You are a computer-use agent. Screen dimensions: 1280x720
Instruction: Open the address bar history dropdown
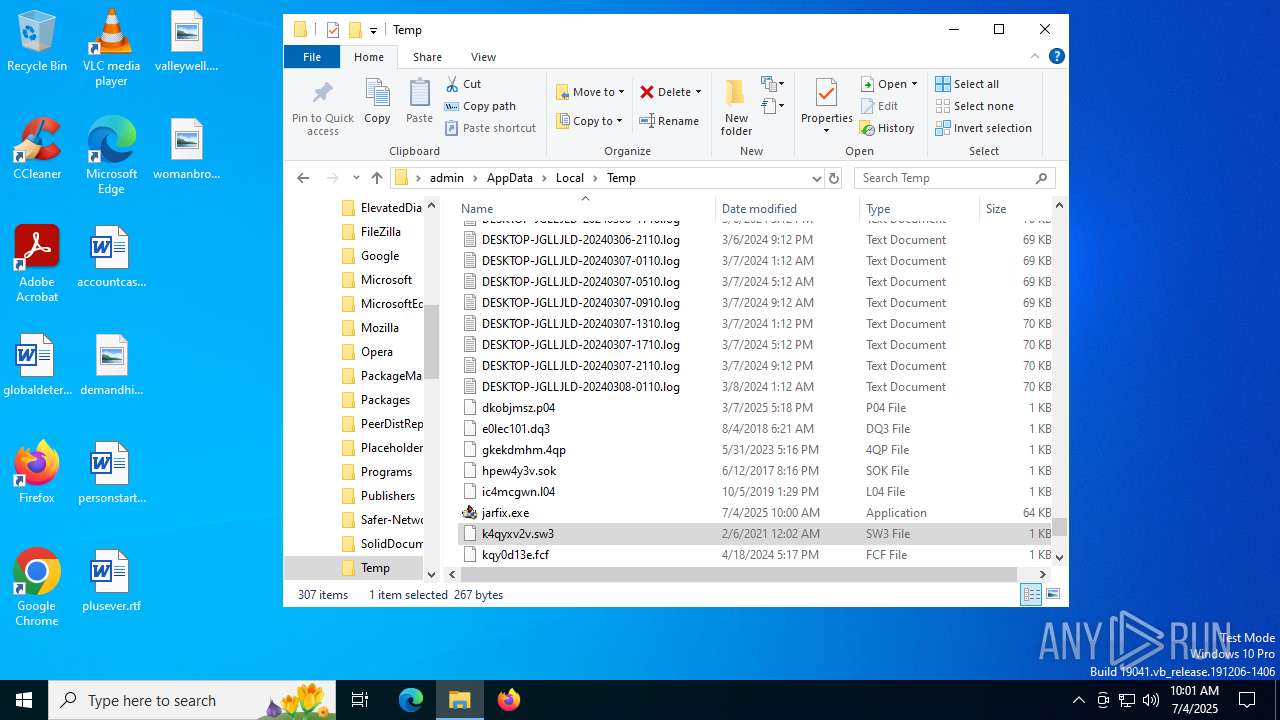(x=816, y=178)
